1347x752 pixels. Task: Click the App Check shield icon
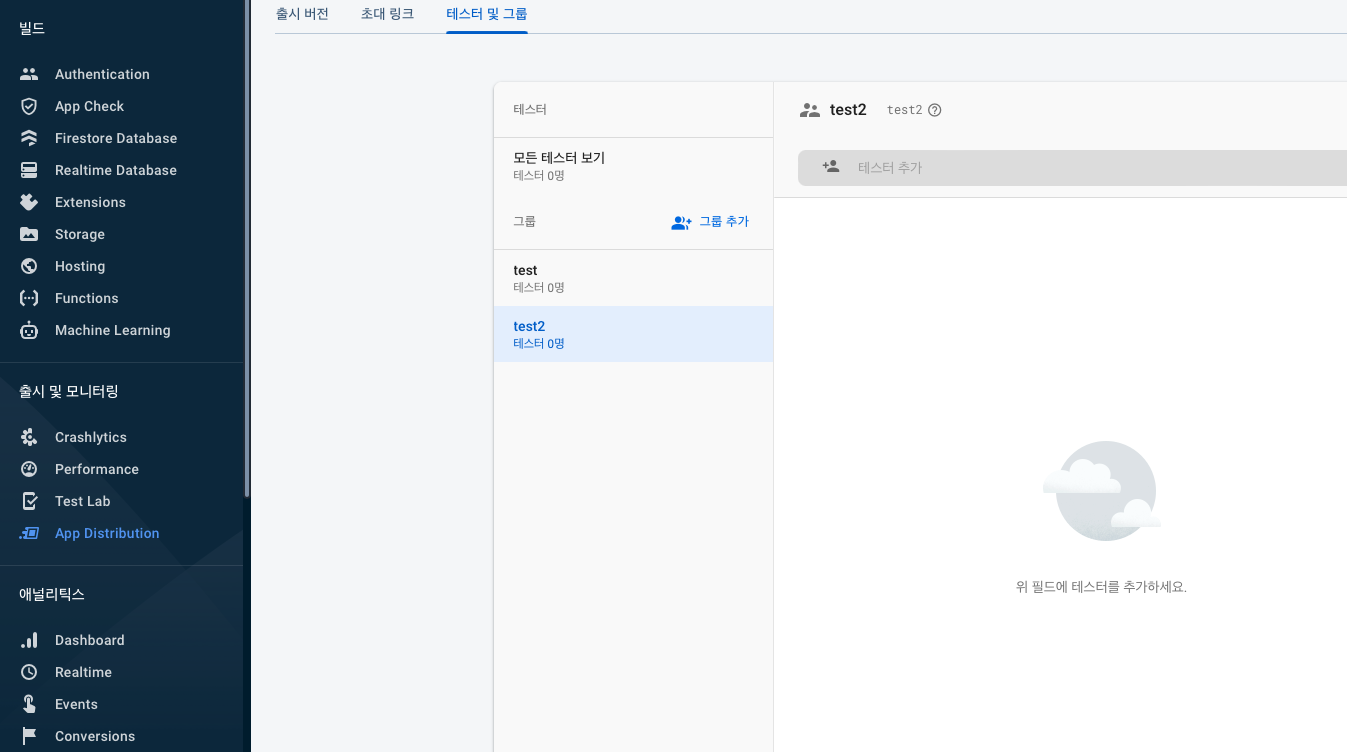pos(29,106)
